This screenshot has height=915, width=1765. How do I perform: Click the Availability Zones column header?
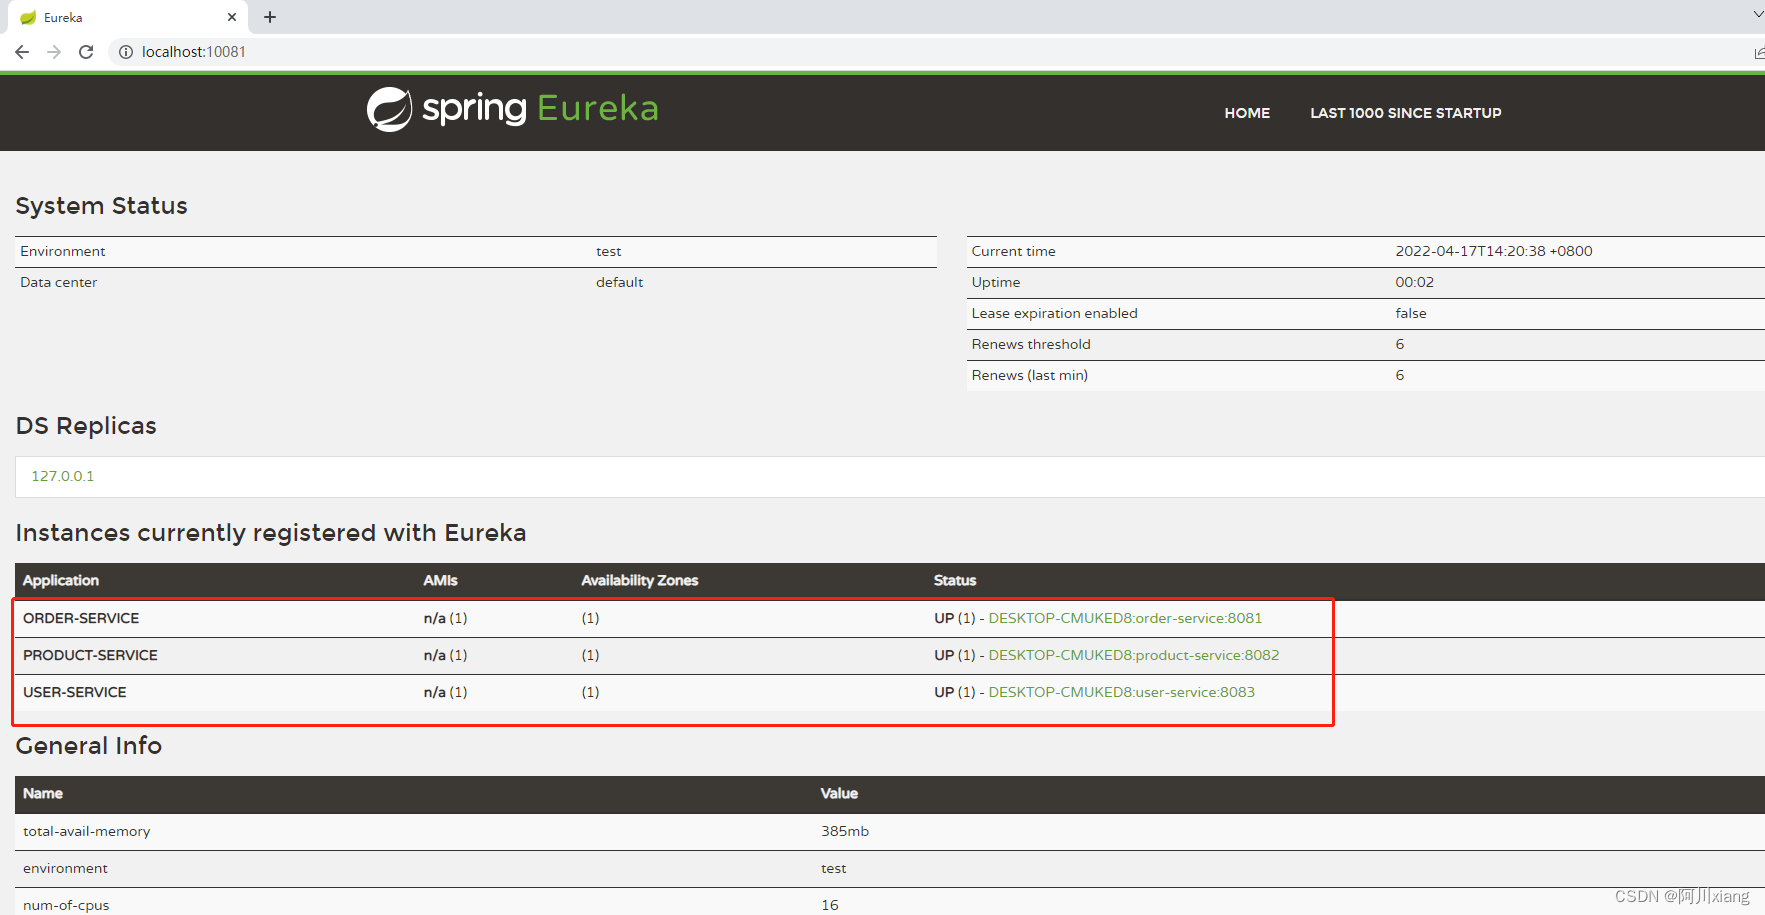[640, 580]
